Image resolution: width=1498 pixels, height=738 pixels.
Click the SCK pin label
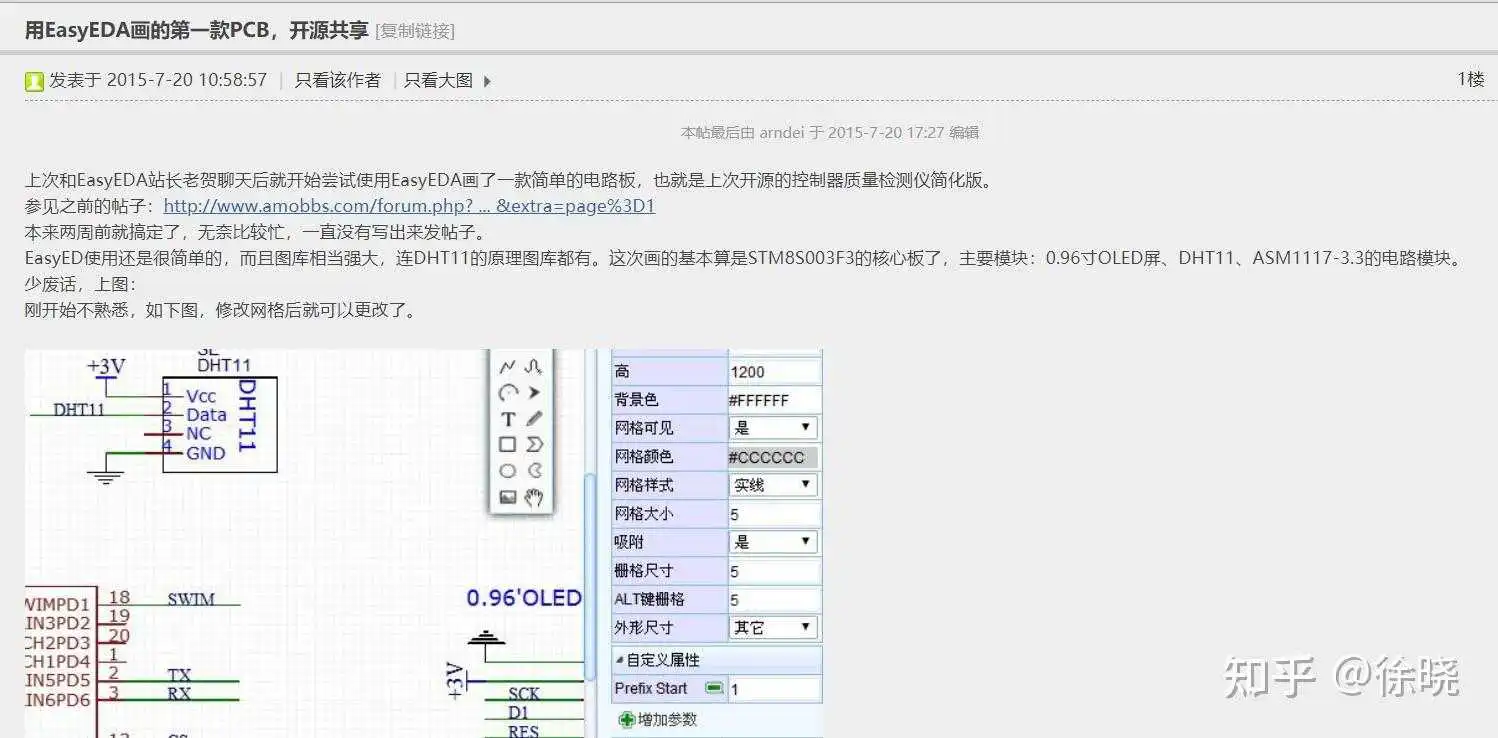click(x=524, y=694)
